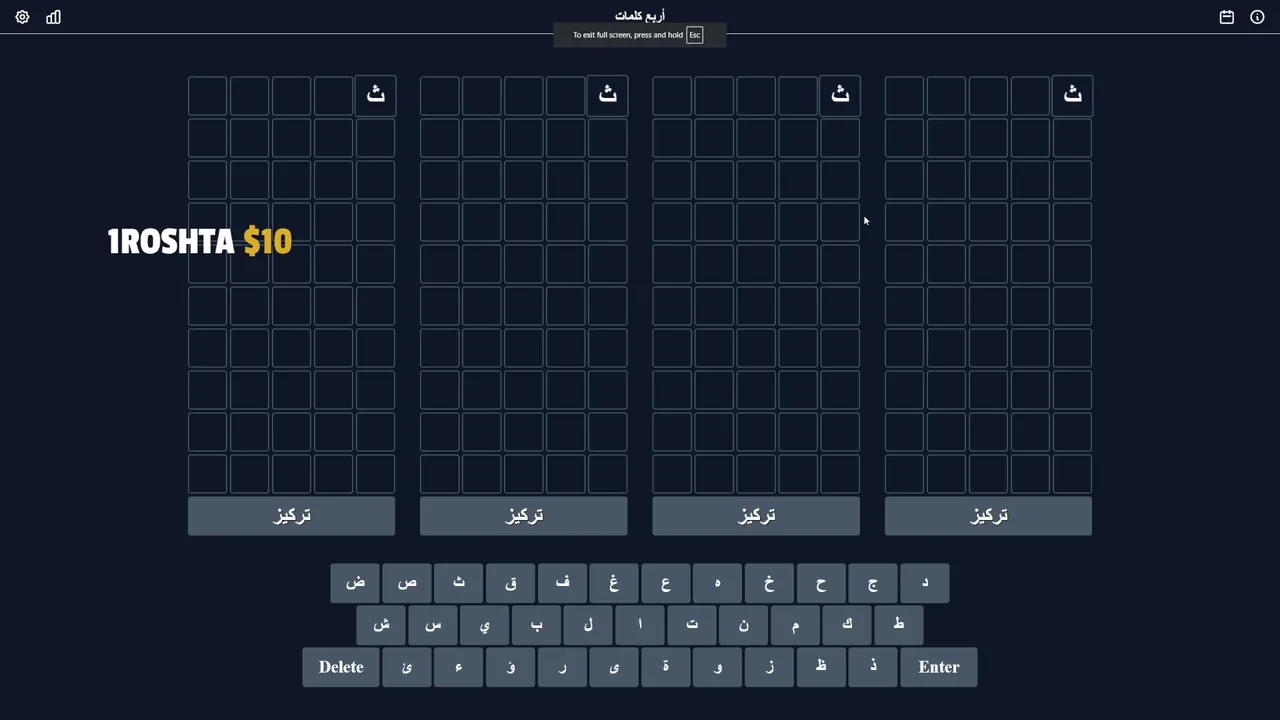Click the Delete key
The width and height of the screenshot is (1280, 720).
click(x=341, y=667)
